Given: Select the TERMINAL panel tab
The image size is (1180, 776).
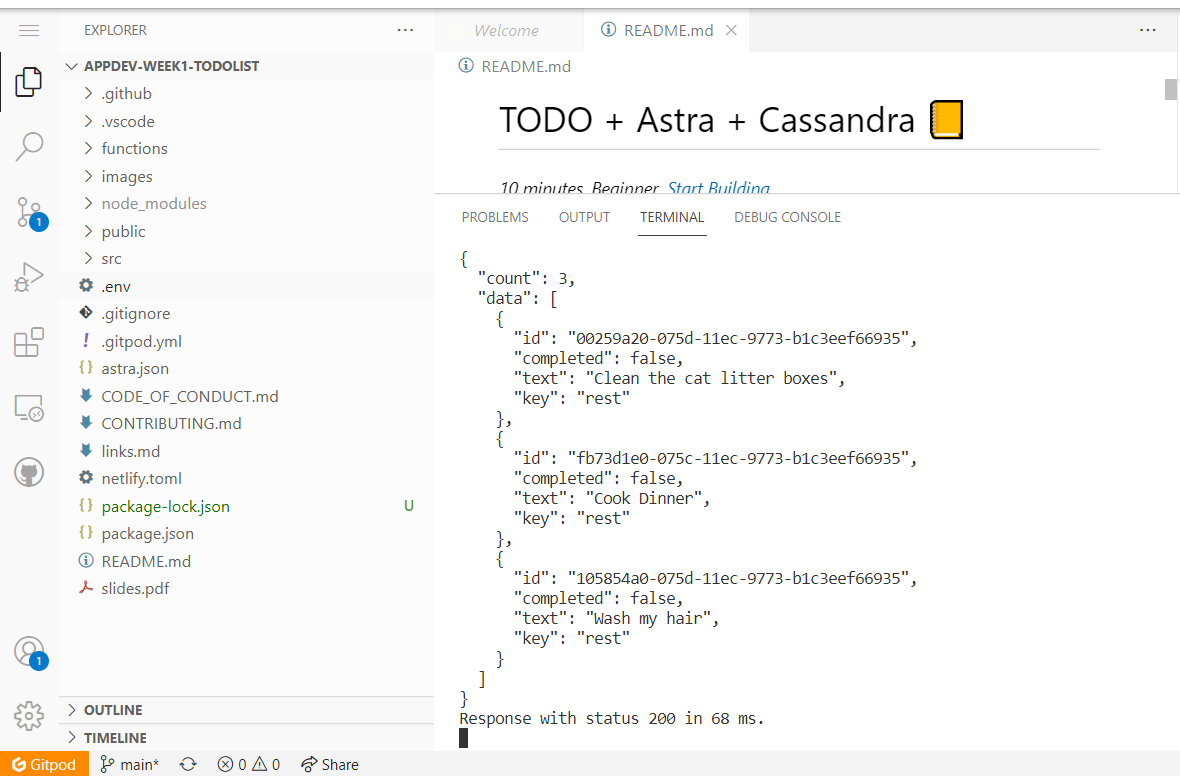Looking at the screenshot, I should click(672, 217).
